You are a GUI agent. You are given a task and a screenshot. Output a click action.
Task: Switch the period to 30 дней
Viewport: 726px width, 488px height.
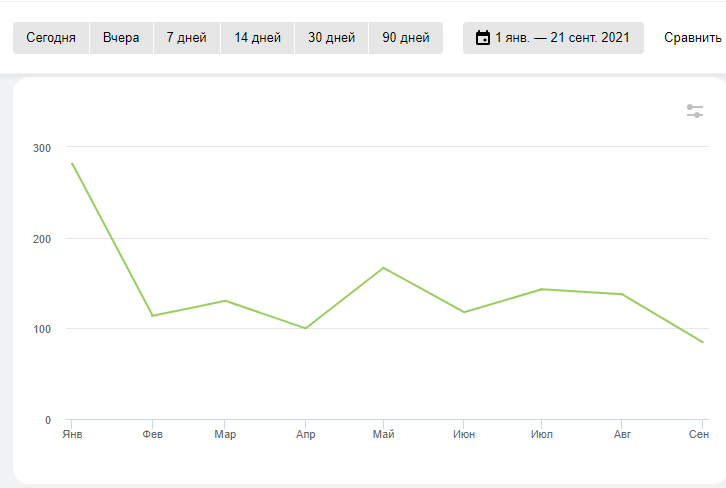(332, 38)
